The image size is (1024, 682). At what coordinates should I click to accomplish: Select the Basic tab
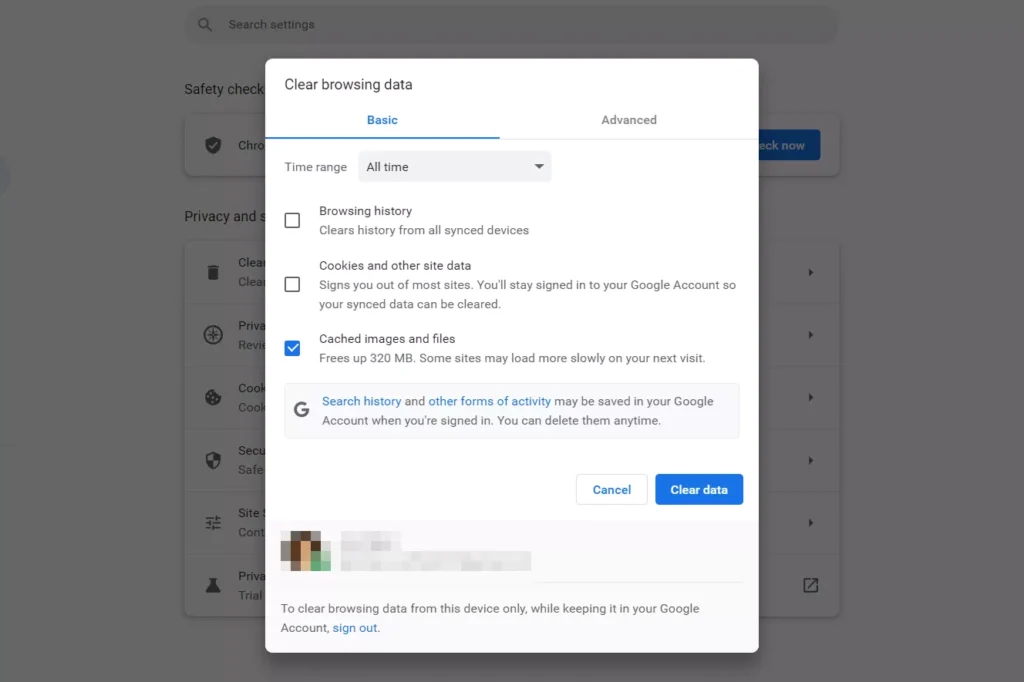pyautogui.click(x=382, y=120)
